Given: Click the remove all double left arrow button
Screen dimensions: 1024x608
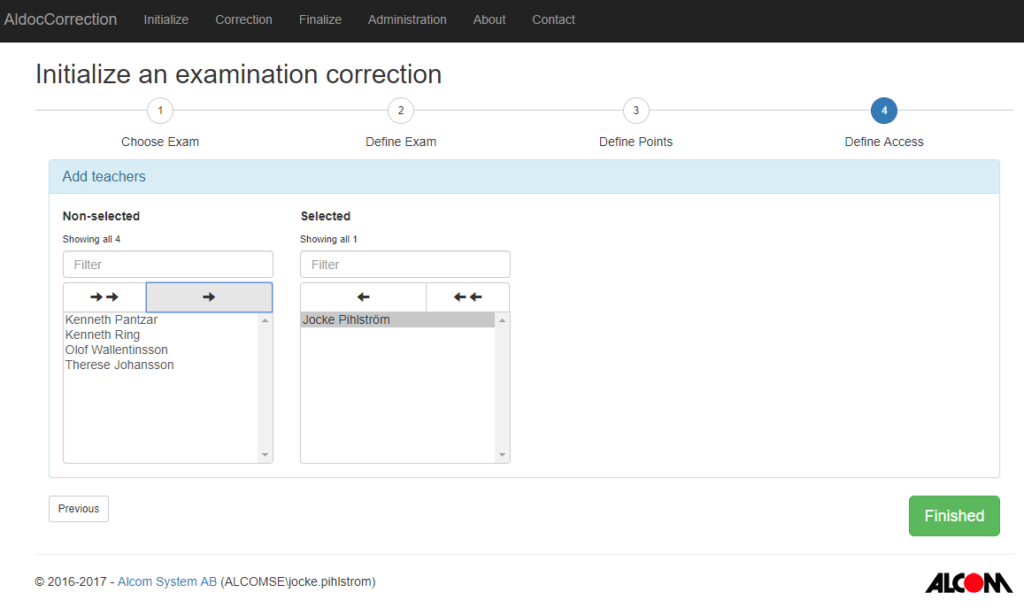Looking at the screenshot, I should point(467,297).
